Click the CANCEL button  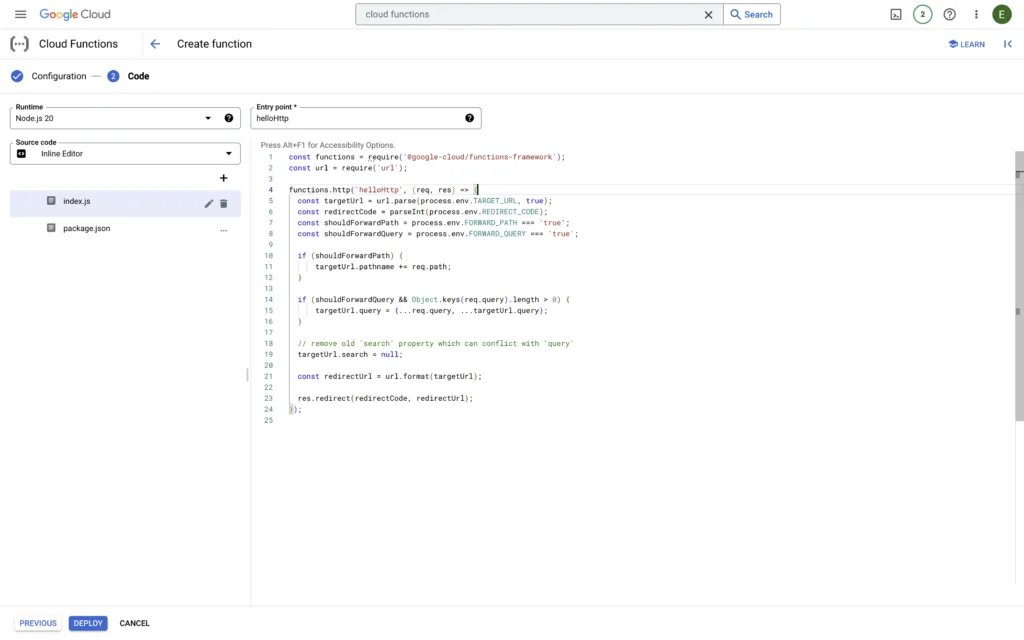(135, 623)
